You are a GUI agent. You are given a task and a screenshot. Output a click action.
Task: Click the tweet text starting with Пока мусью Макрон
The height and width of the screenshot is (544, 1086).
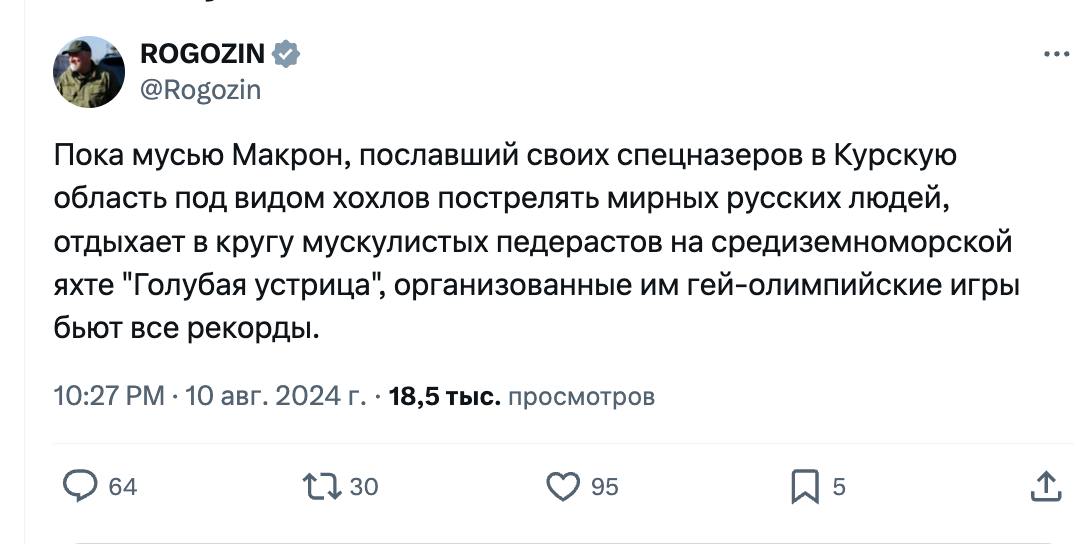point(537,242)
